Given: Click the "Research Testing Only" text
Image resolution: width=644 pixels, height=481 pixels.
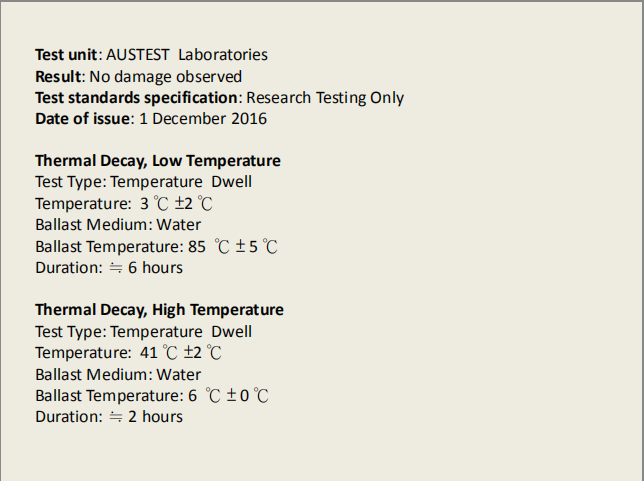Looking at the screenshot, I should (x=325, y=98).
